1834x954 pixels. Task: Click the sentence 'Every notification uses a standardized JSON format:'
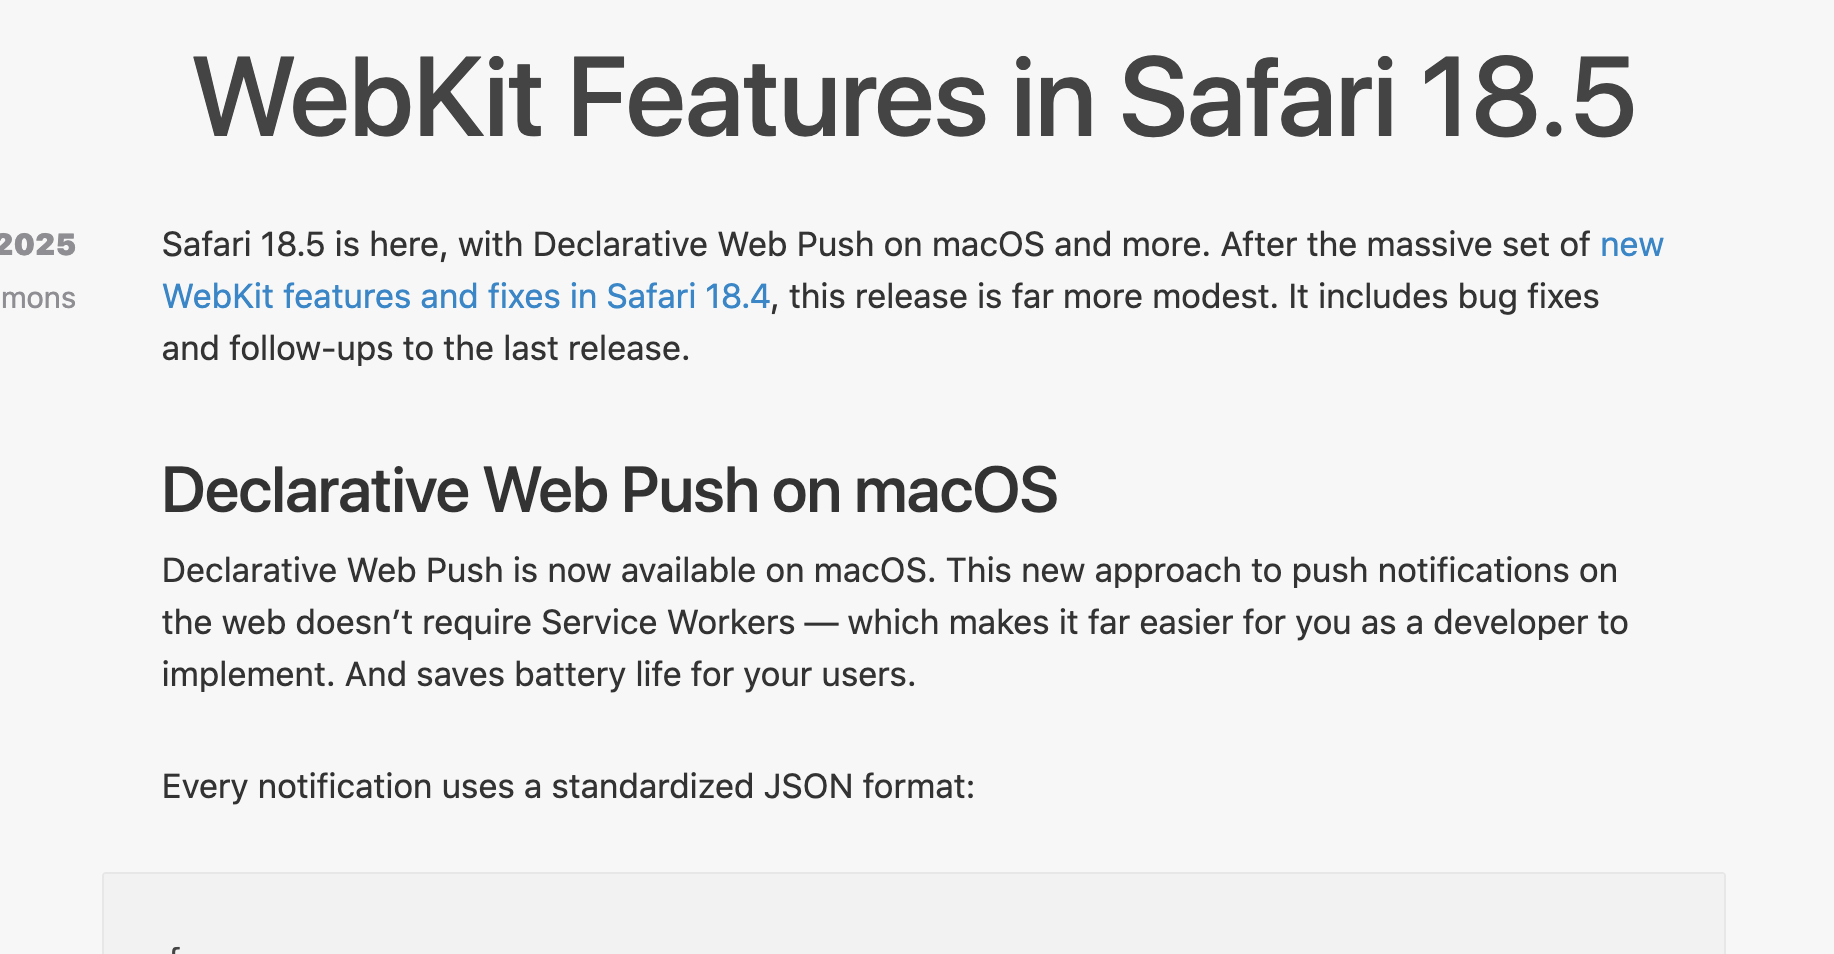pyautogui.click(x=568, y=787)
